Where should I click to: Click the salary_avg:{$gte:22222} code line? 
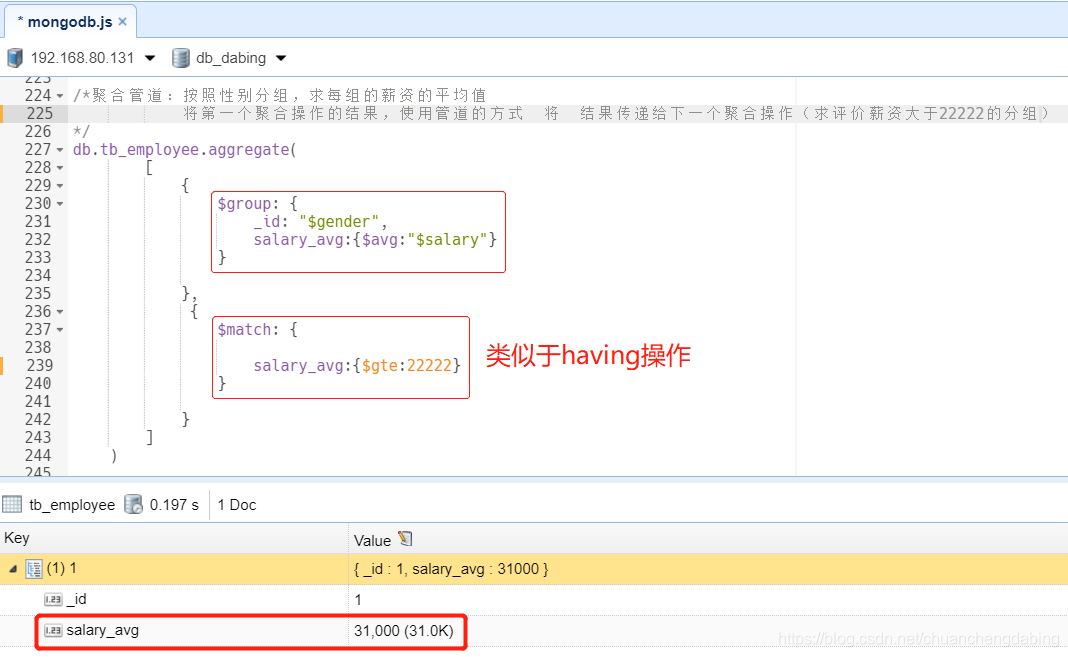click(x=357, y=366)
